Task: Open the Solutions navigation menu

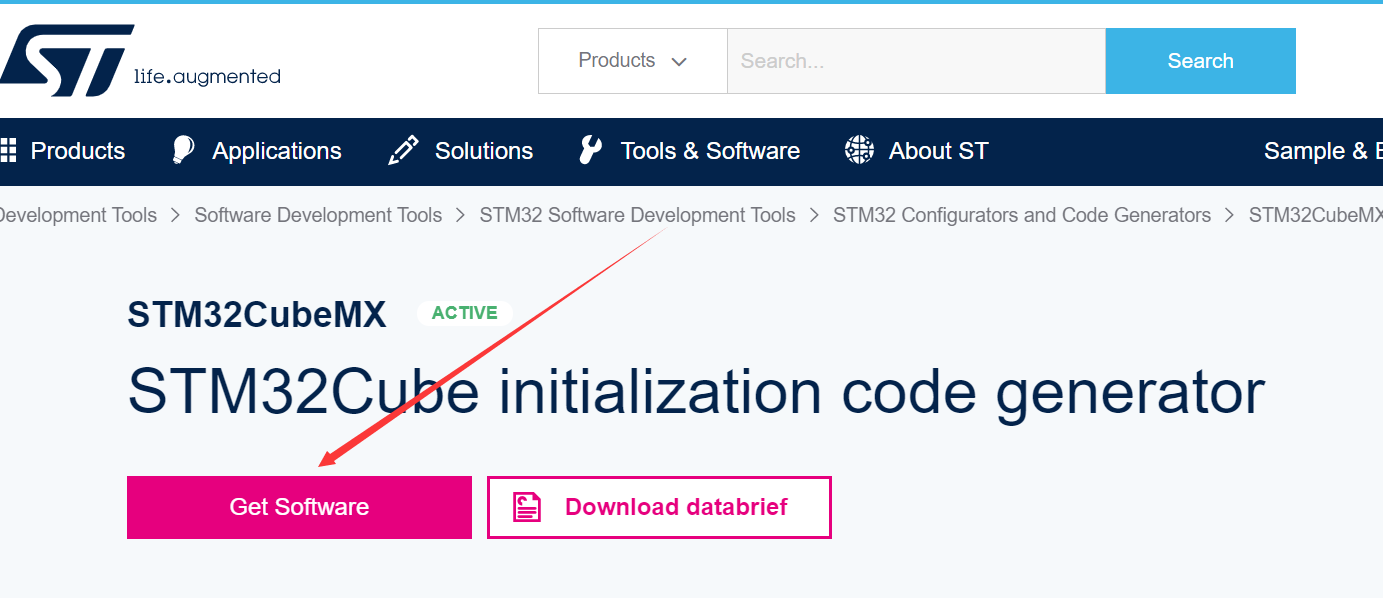Action: (484, 151)
